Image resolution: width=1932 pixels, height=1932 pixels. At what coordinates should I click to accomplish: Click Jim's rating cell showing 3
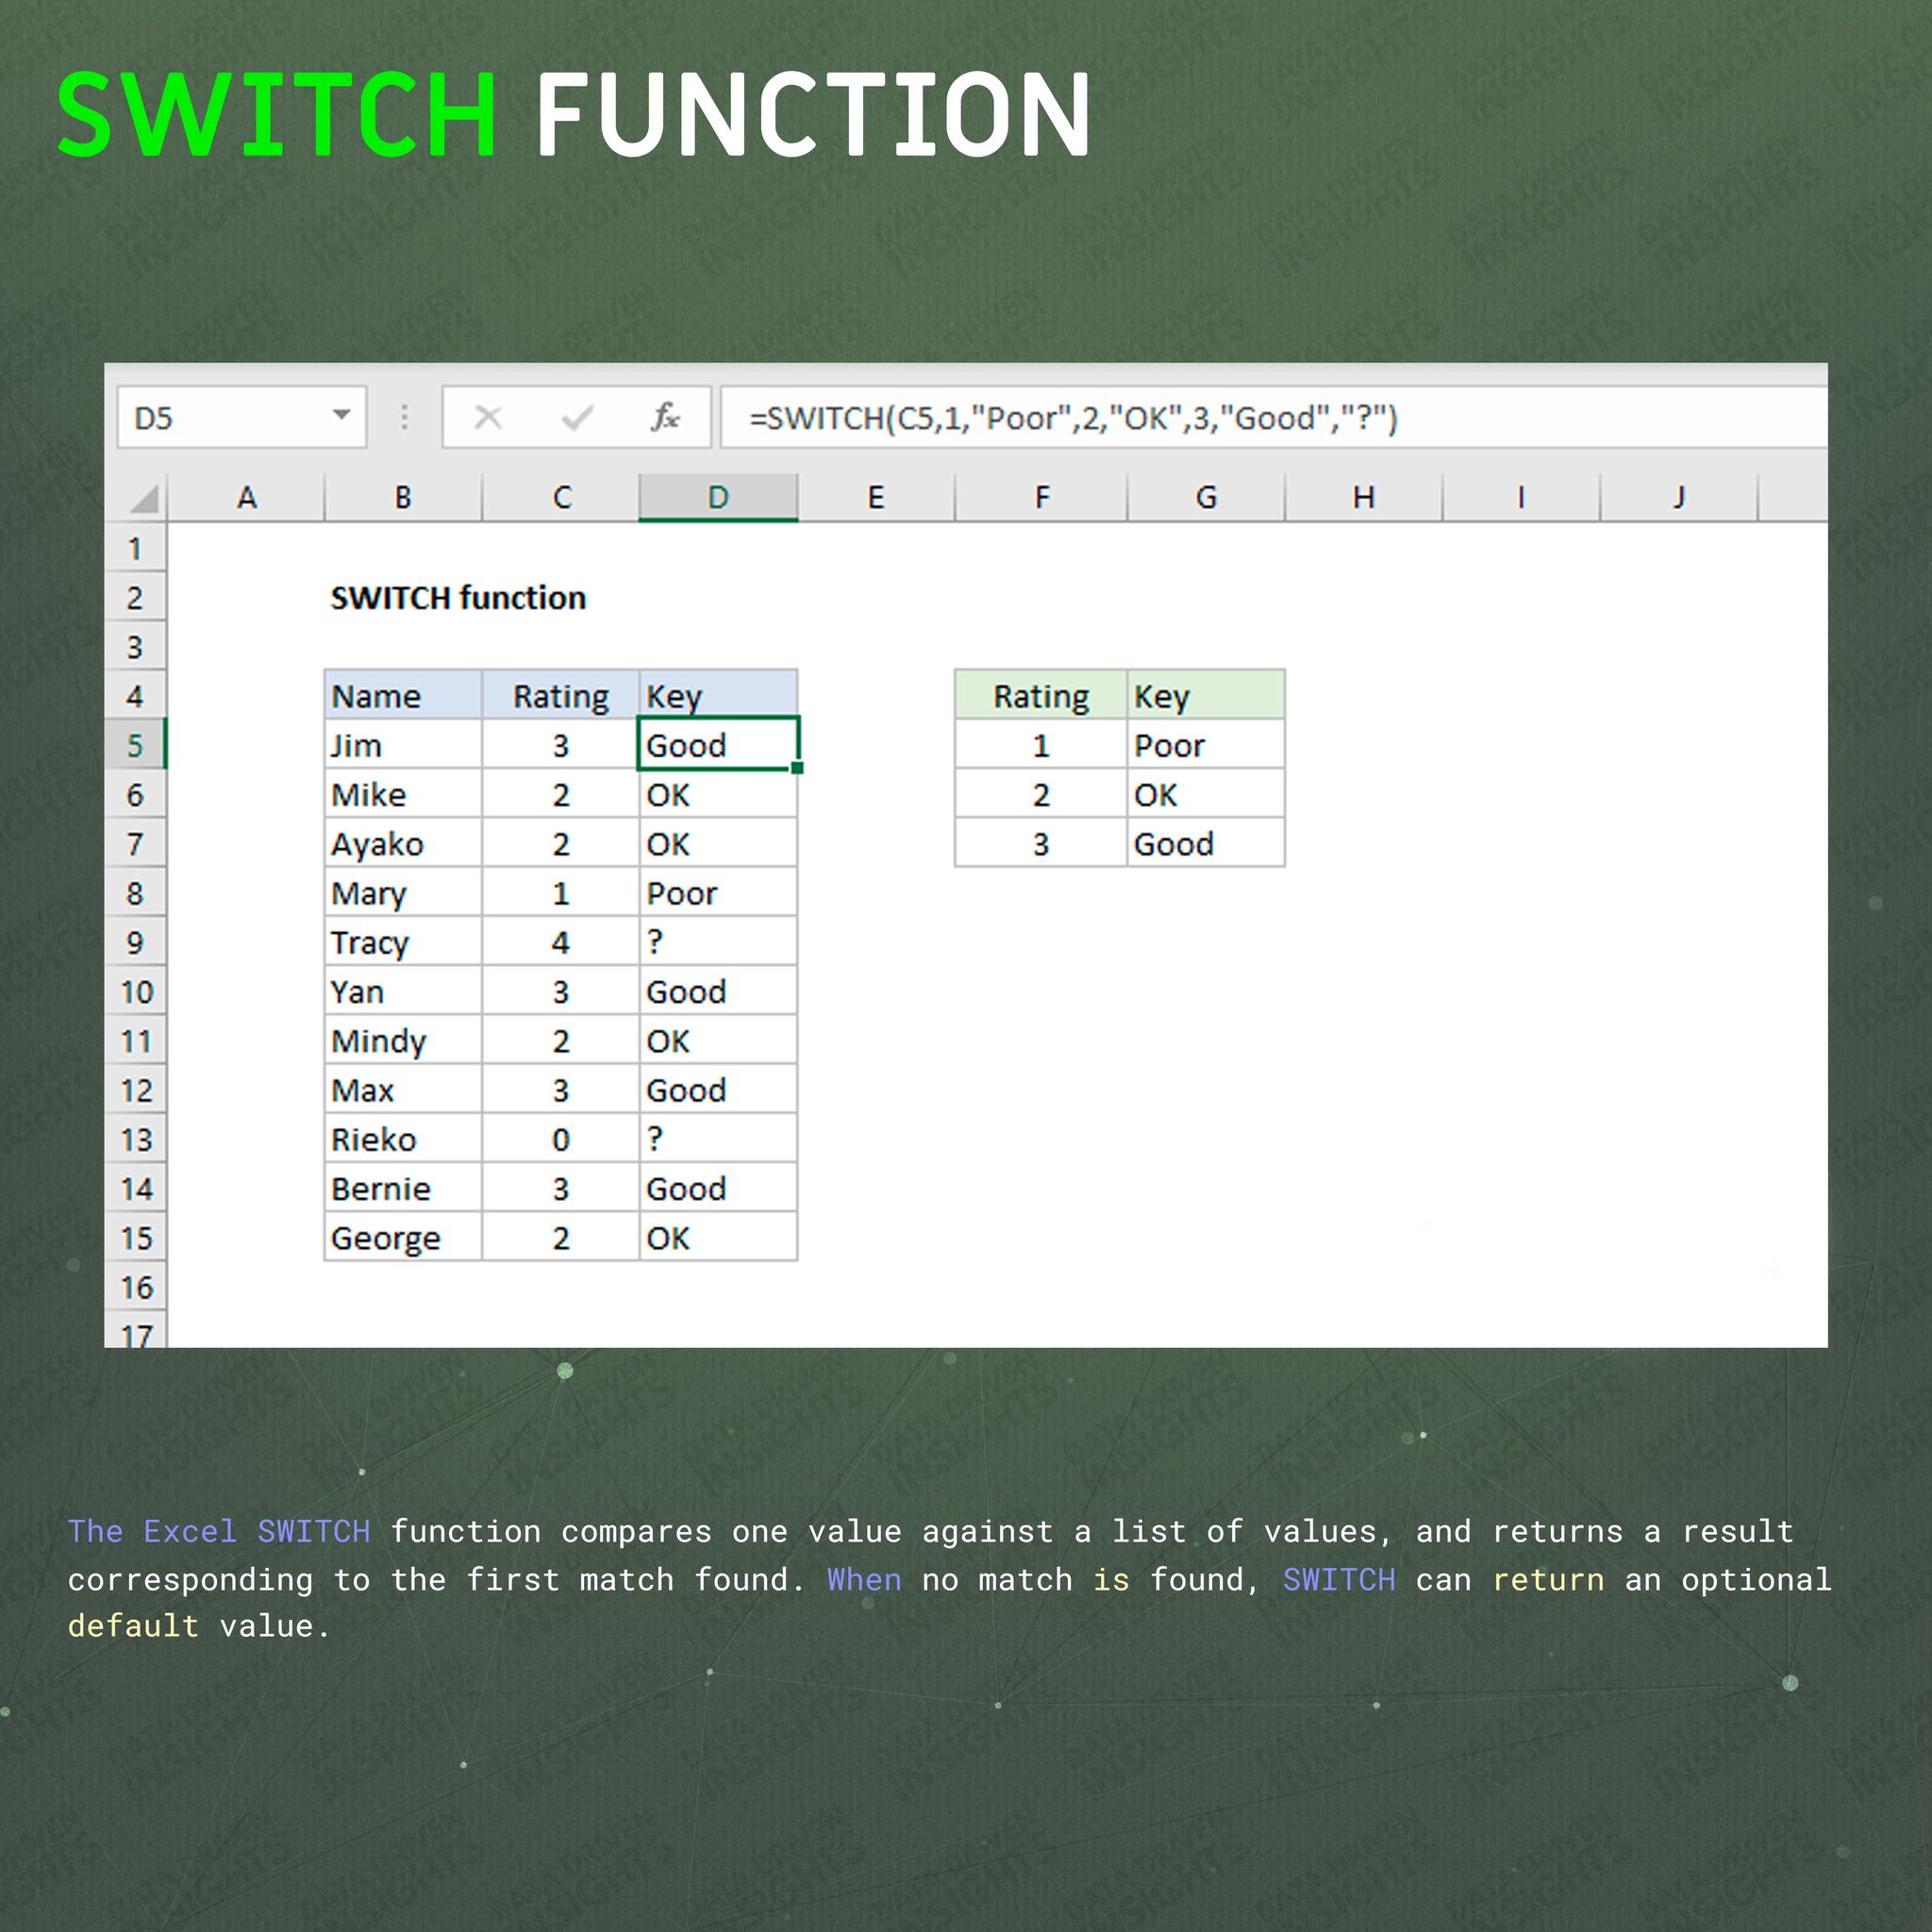coord(561,745)
